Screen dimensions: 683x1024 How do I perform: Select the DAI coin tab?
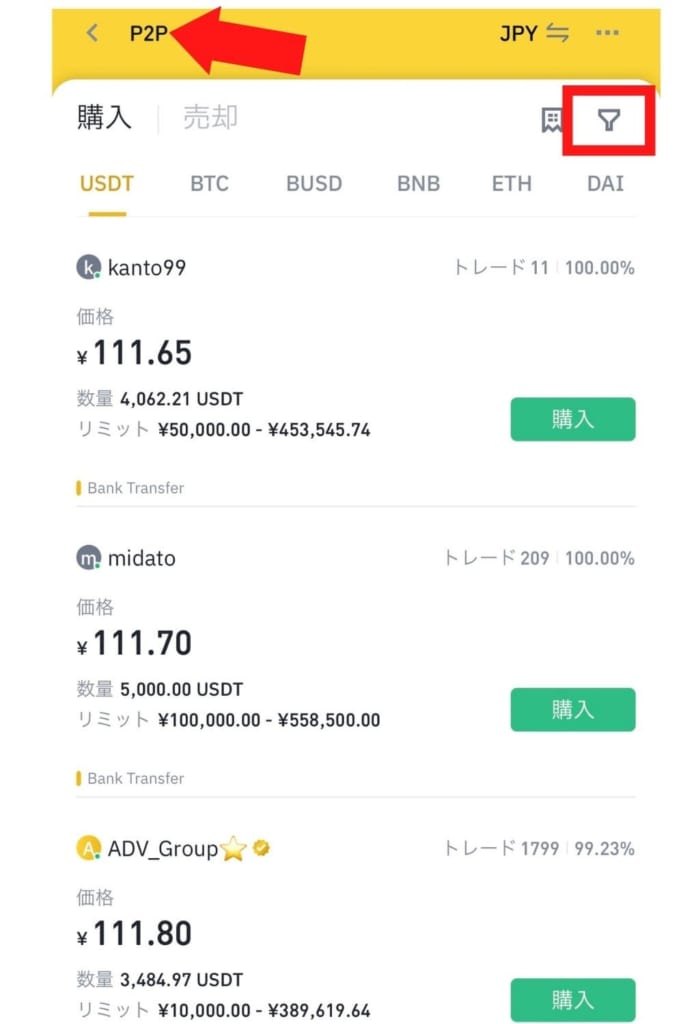605,184
